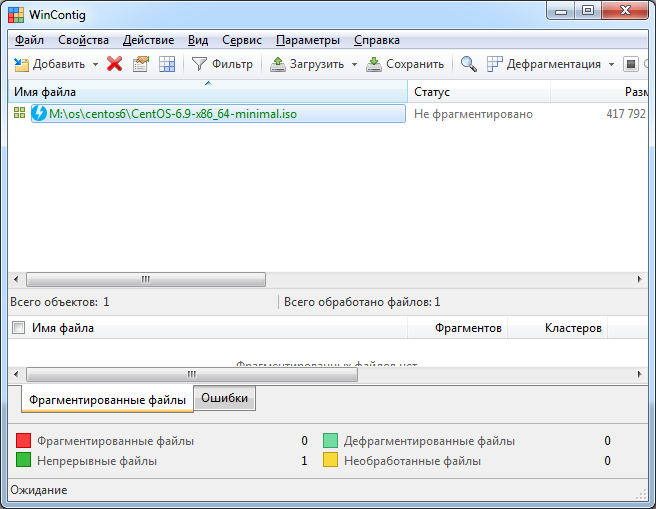Click the Сохранить save icon

pos(374,64)
